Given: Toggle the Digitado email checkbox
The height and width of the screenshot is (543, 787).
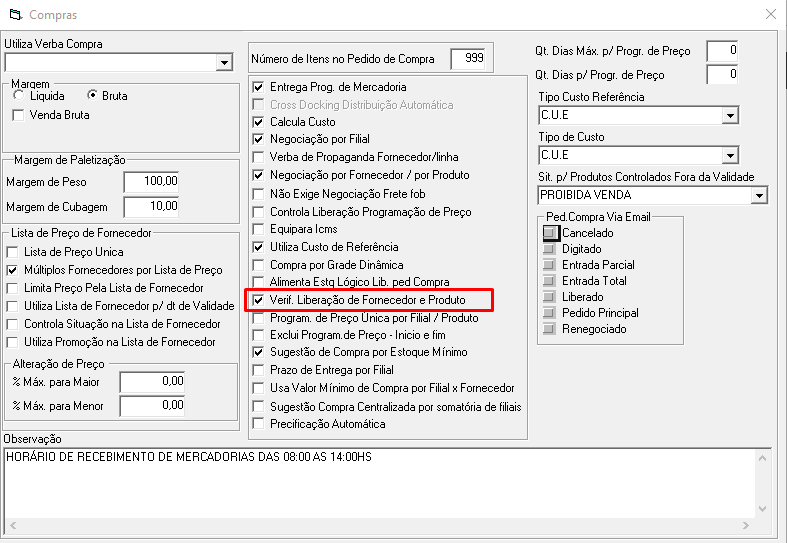Looking at the screenshot, I should point(550,249).
